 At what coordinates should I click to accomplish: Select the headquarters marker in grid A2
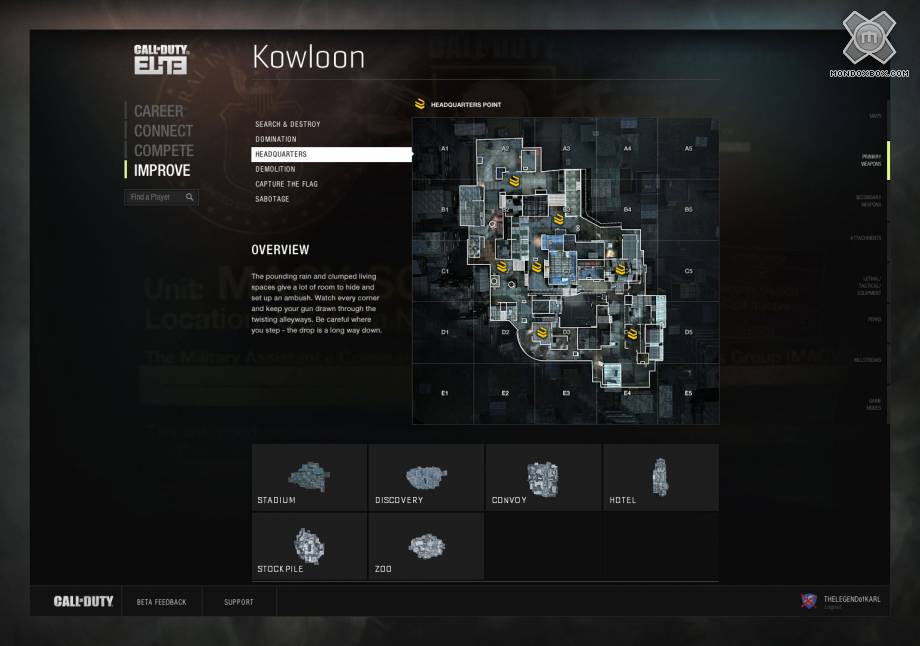coord(514,181)
